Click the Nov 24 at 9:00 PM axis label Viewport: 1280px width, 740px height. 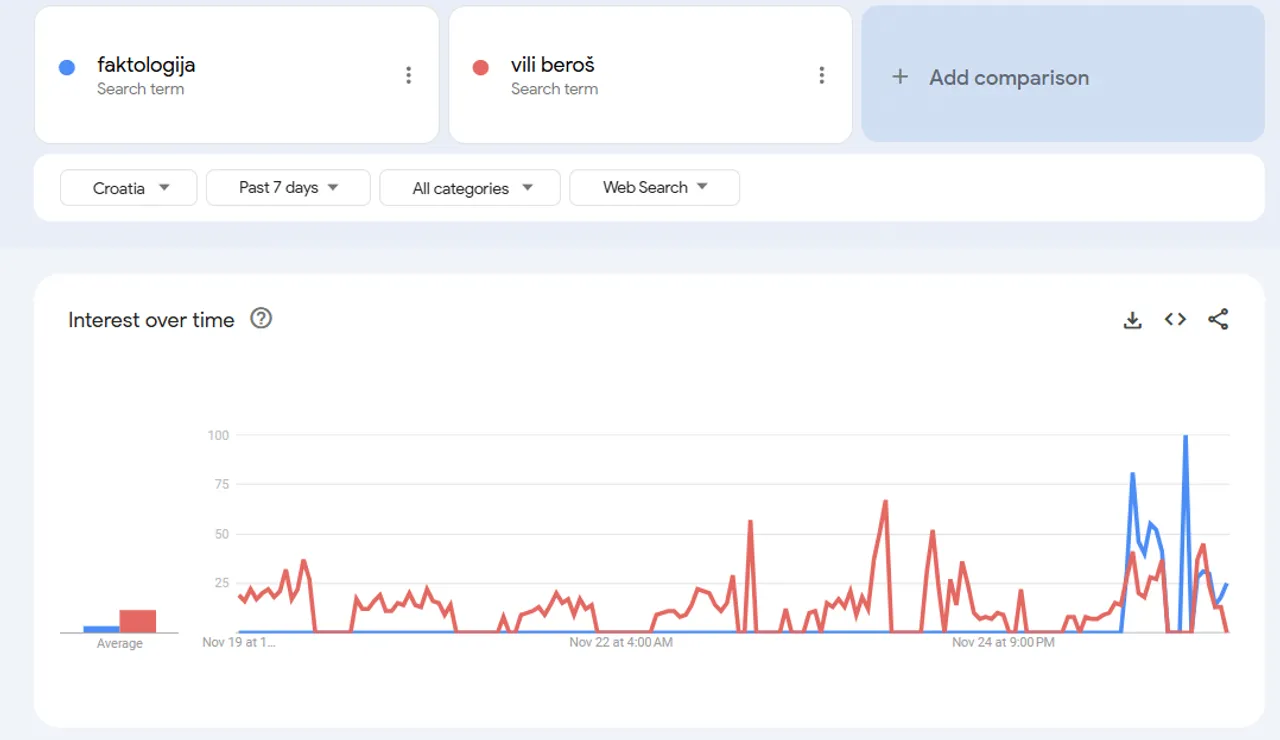point(1003,642)
